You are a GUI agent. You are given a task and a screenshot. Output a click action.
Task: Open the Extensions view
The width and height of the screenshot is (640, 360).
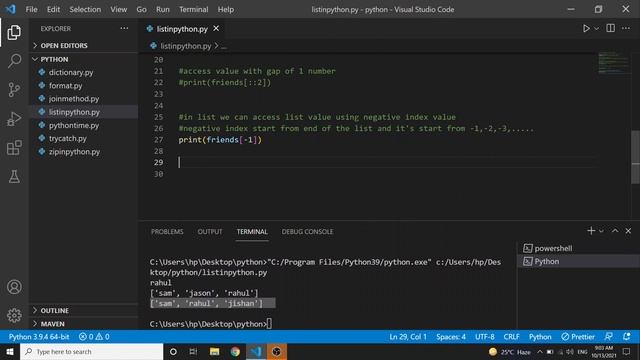coord(14,148)
